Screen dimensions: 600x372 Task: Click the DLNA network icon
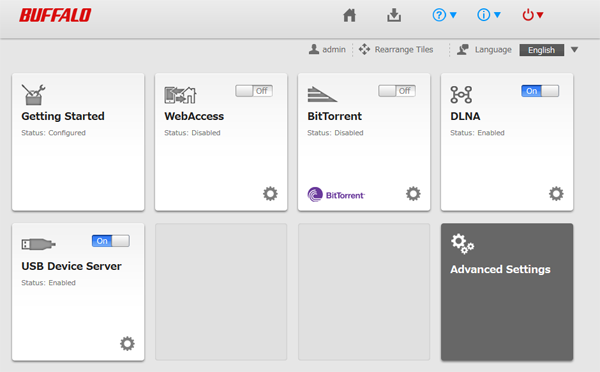(461, 95)
